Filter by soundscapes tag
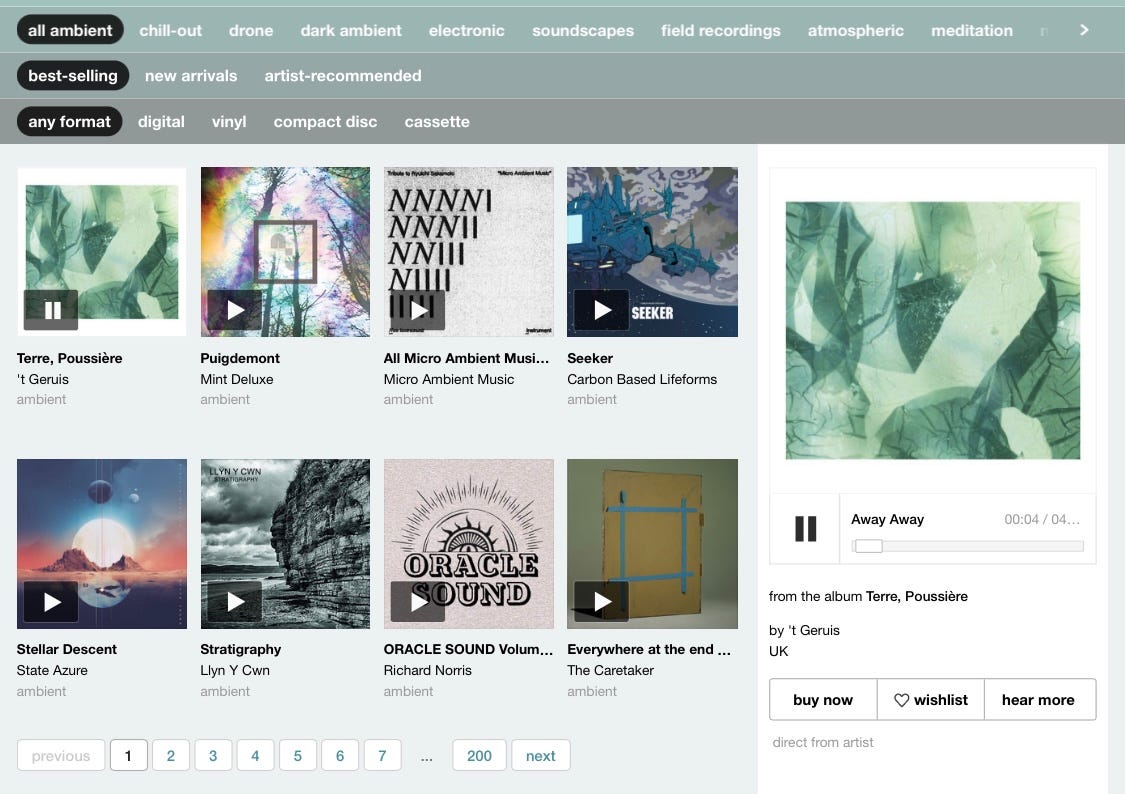Screen dimensions: 1125x794 583,30
